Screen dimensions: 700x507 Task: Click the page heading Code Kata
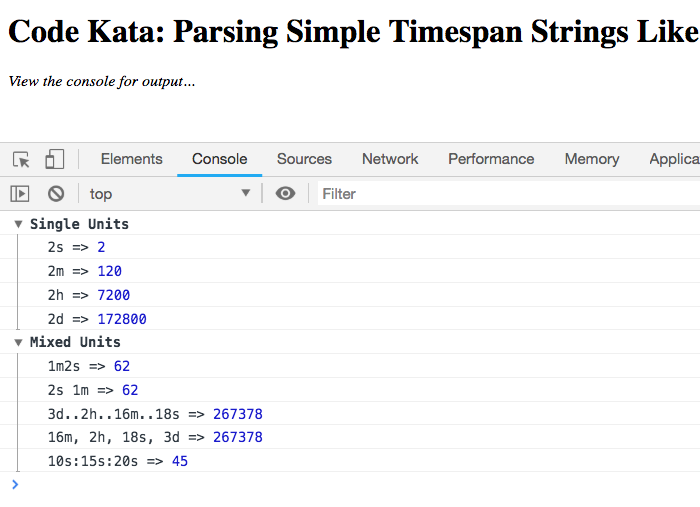click(x=354, y=31)
